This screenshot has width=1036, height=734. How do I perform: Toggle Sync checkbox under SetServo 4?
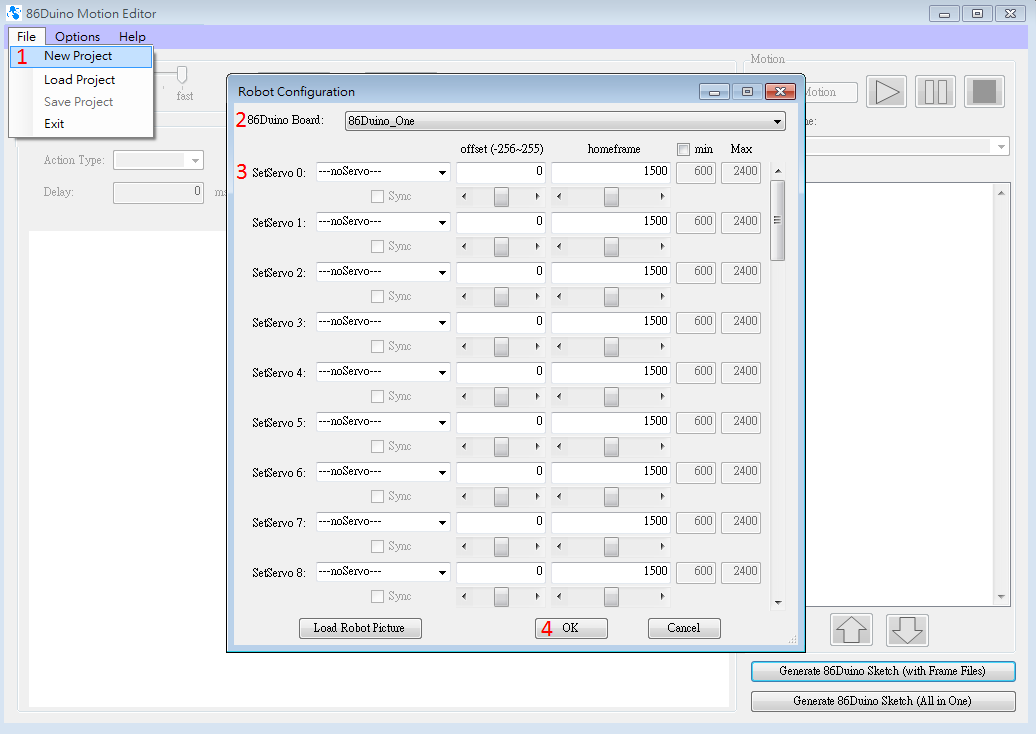pyautogui.click(x=377, y=396)
